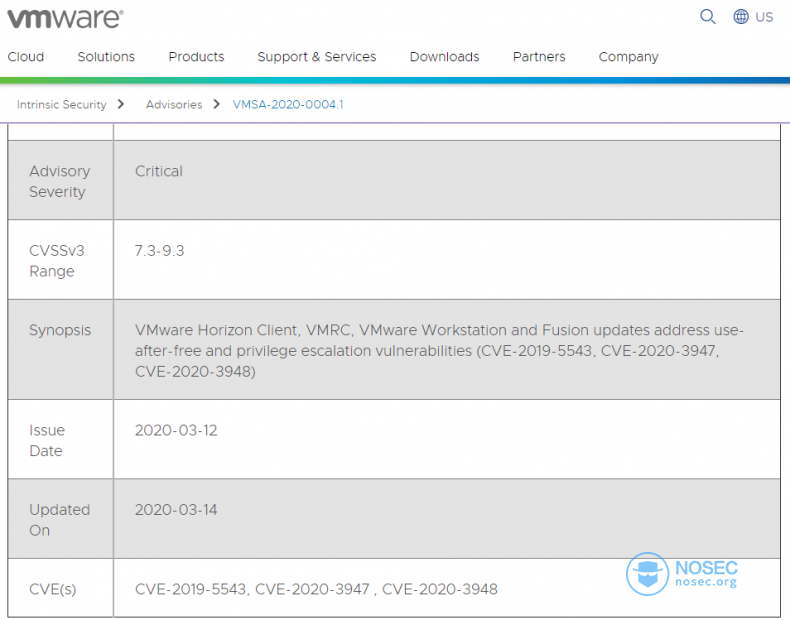Select the Updated On label

[x=59, y=520]
